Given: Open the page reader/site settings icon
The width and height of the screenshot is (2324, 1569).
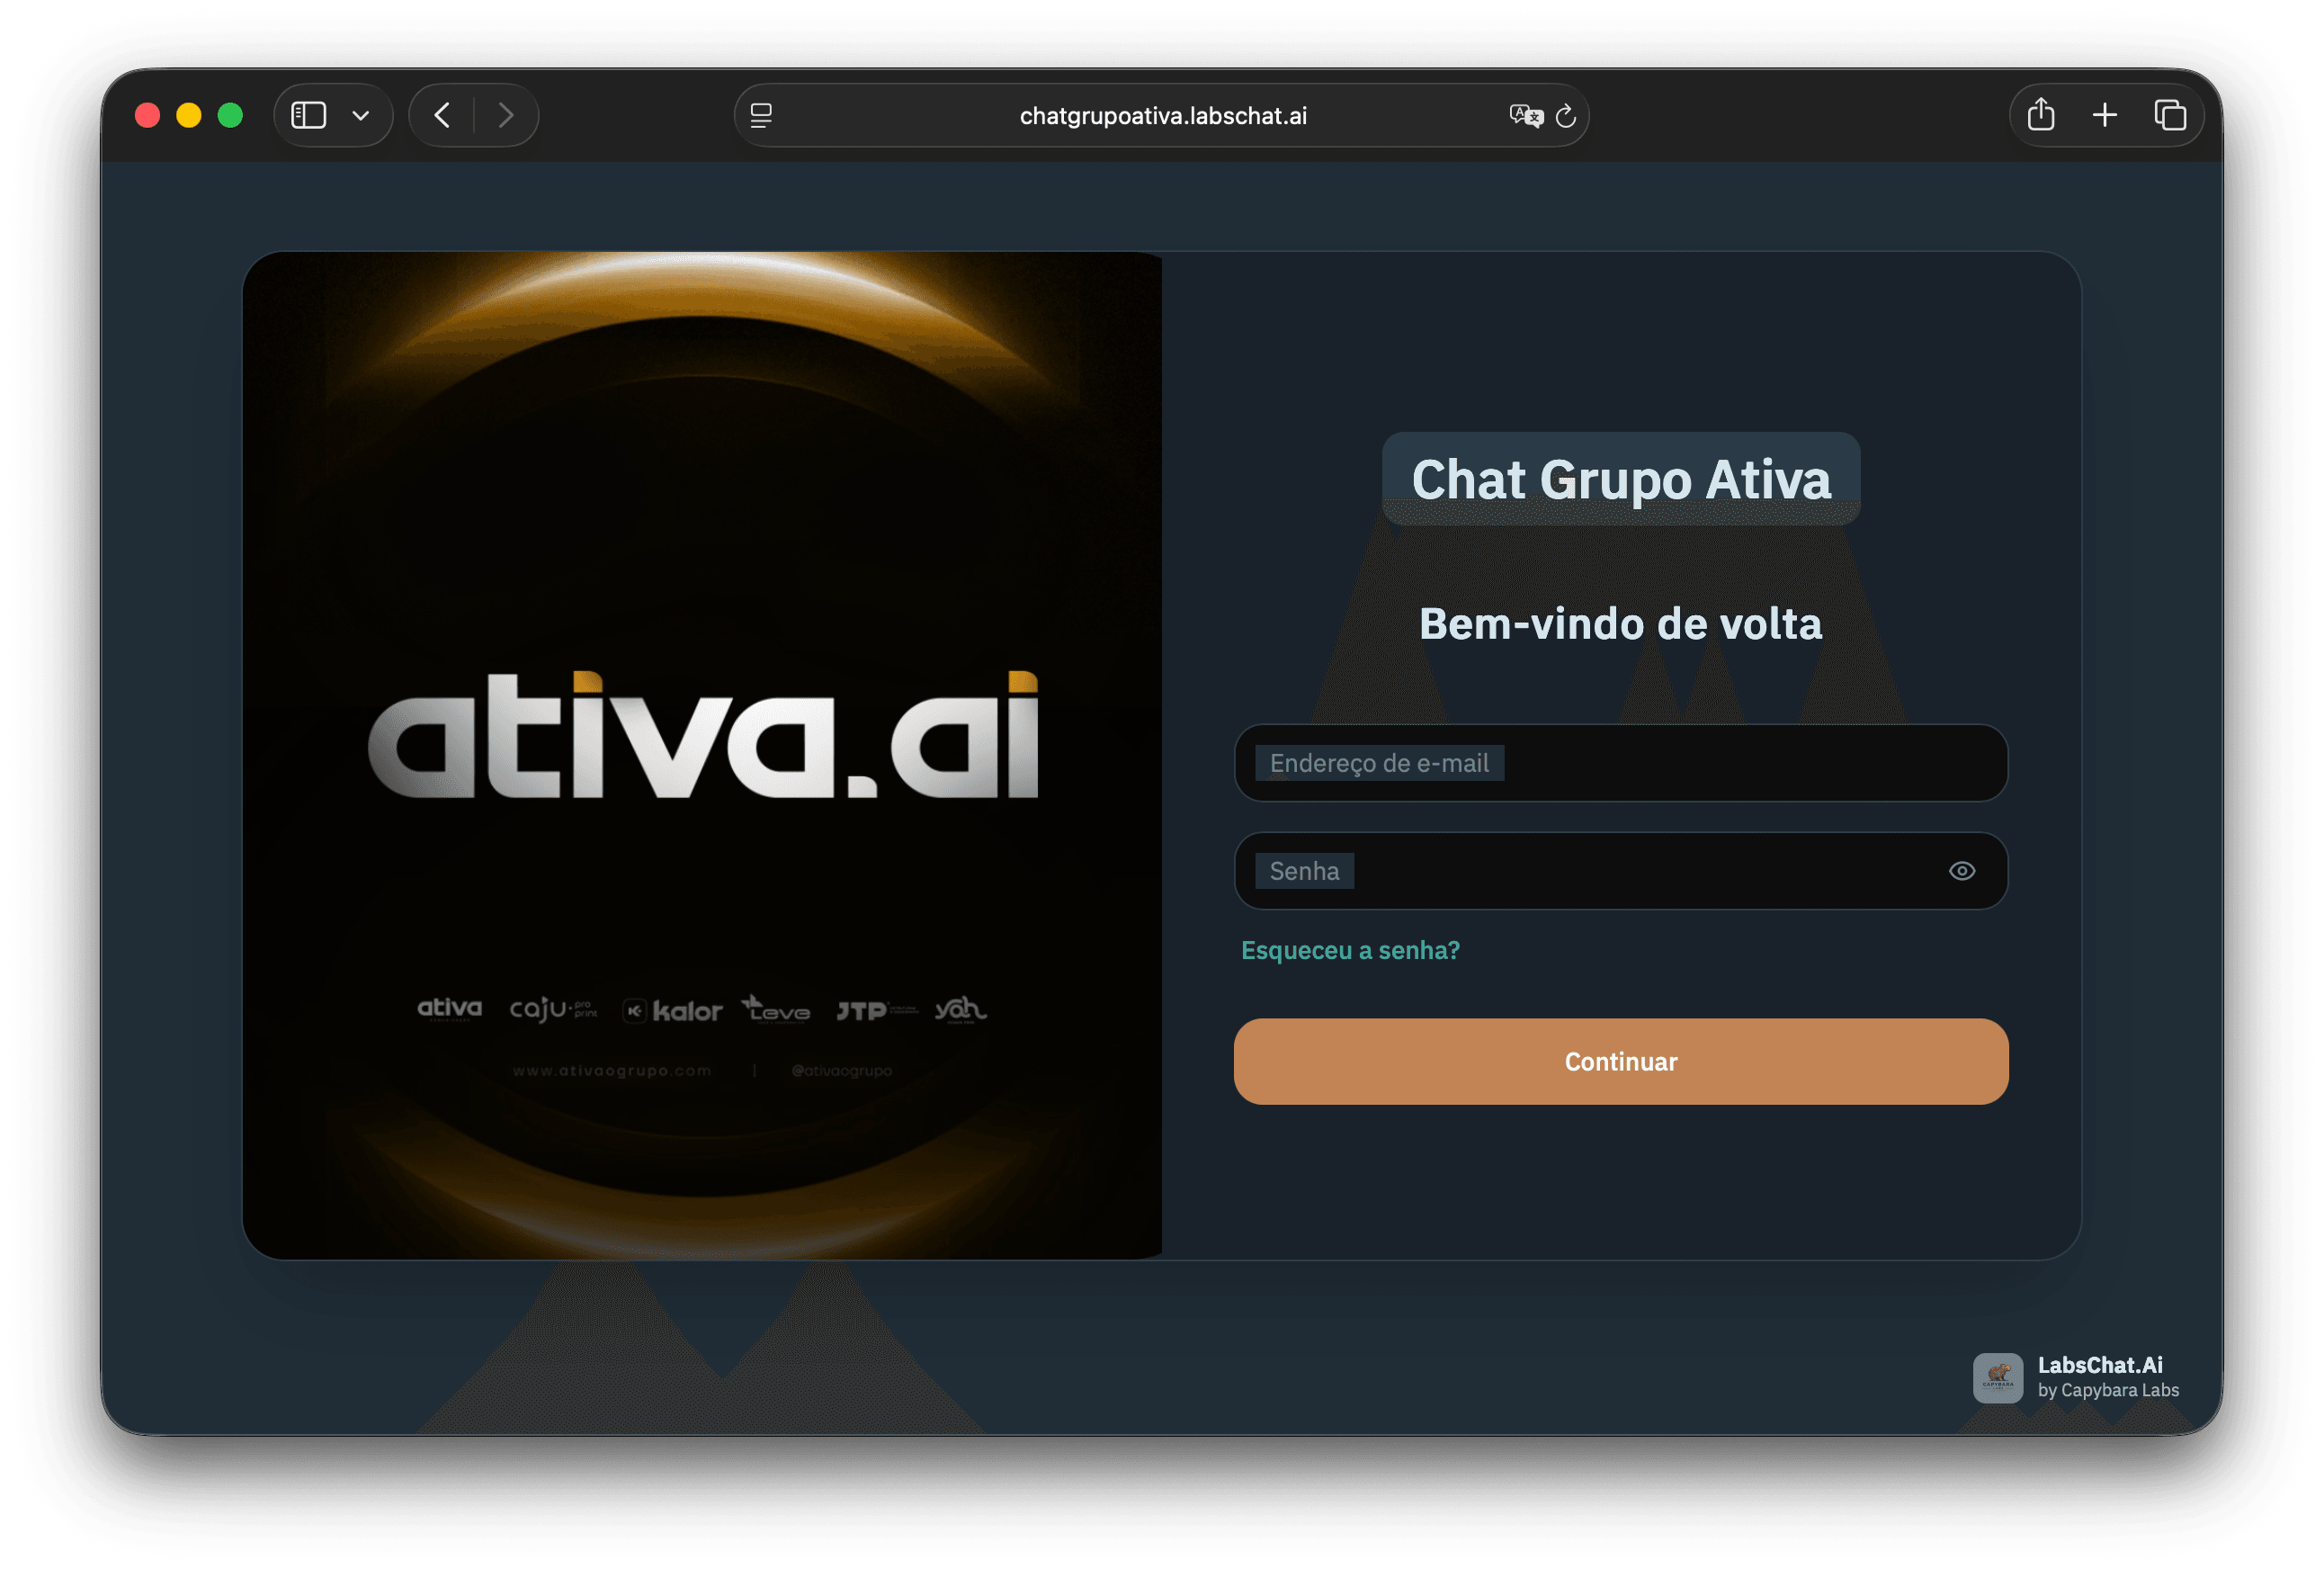Looking at the screenshot, I should tap(761, 116).
